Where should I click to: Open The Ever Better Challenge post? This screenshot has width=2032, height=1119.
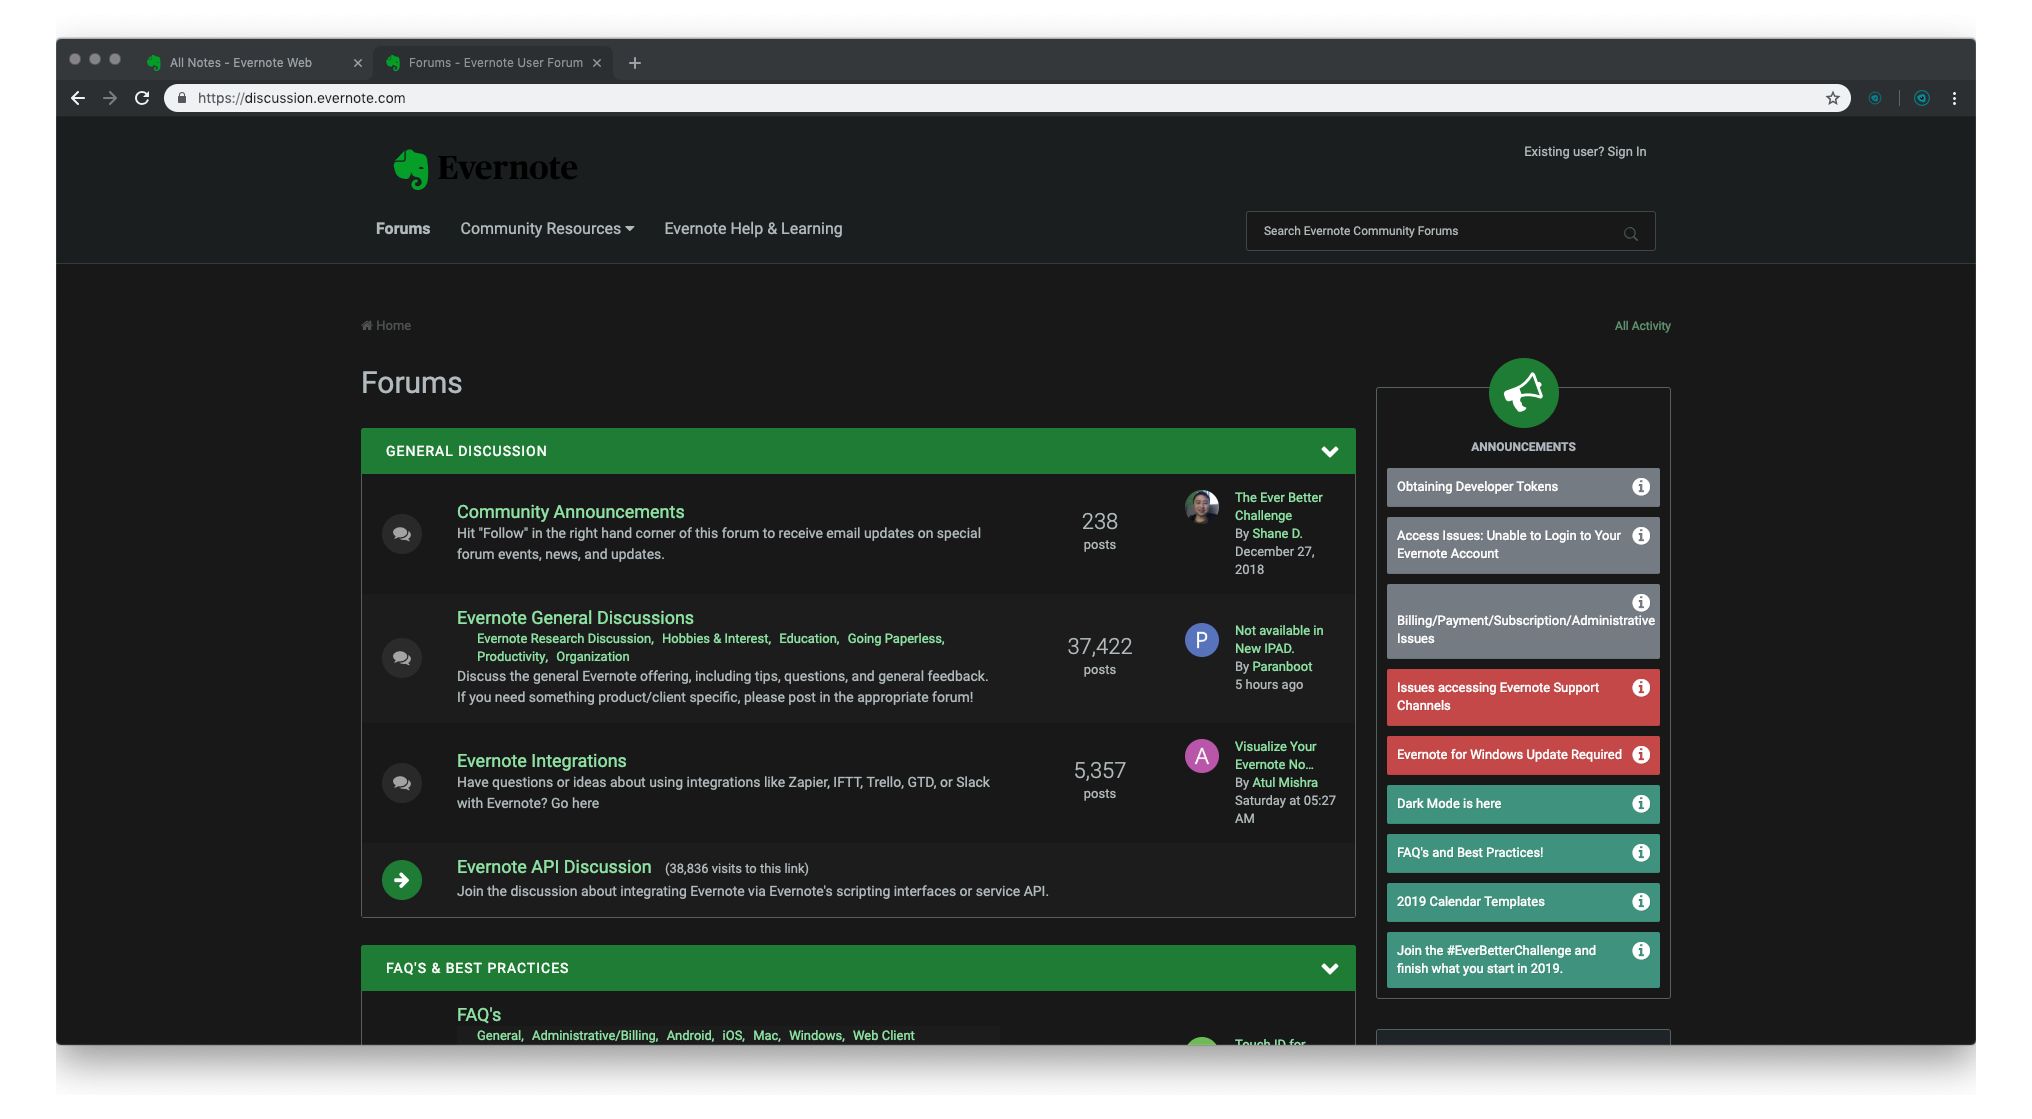(1278, 507)
